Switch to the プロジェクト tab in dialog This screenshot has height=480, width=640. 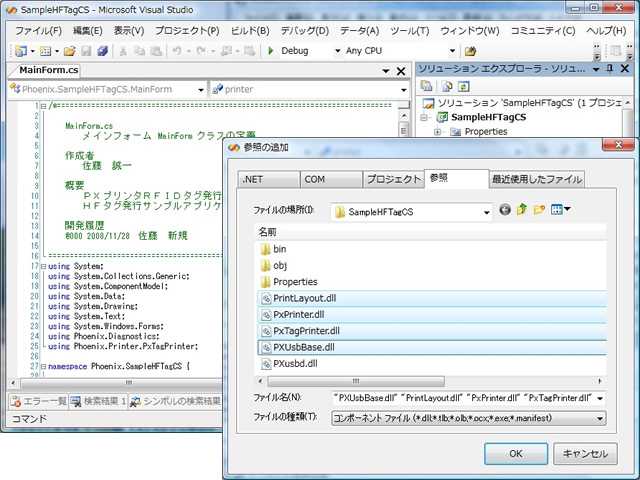click(393, 179)
